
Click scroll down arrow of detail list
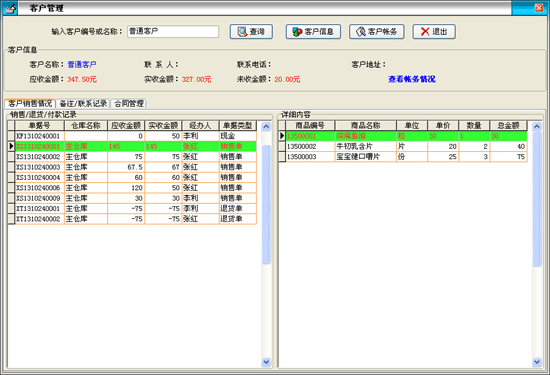click(537, 362)
